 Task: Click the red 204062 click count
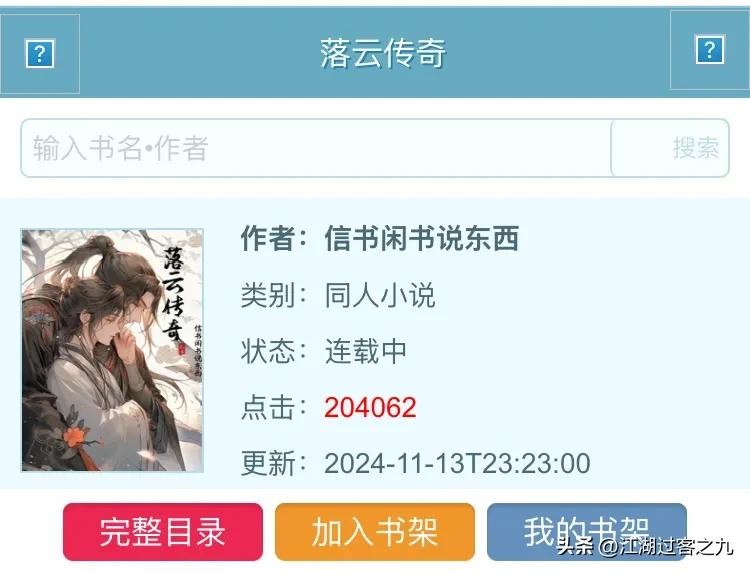[x=370, y=408]
